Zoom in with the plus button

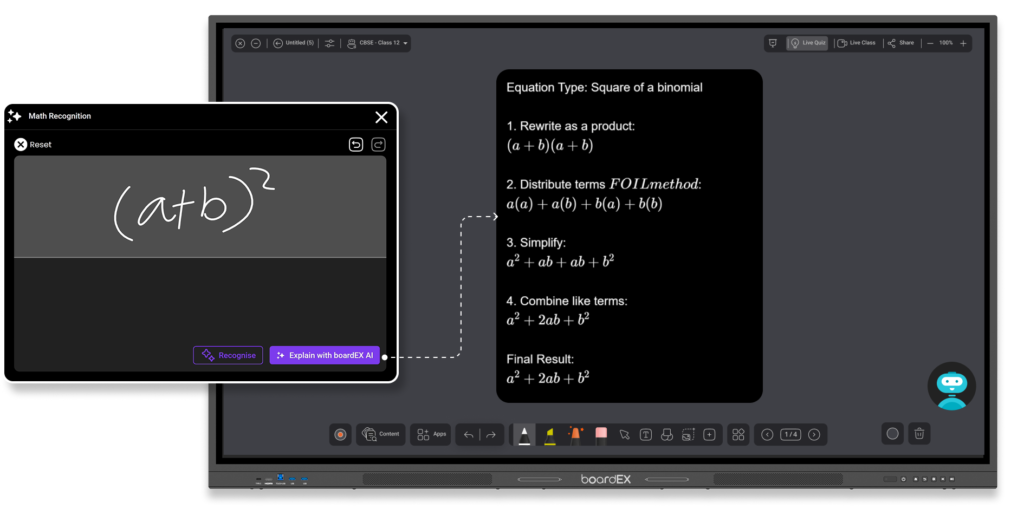point(963,43)
